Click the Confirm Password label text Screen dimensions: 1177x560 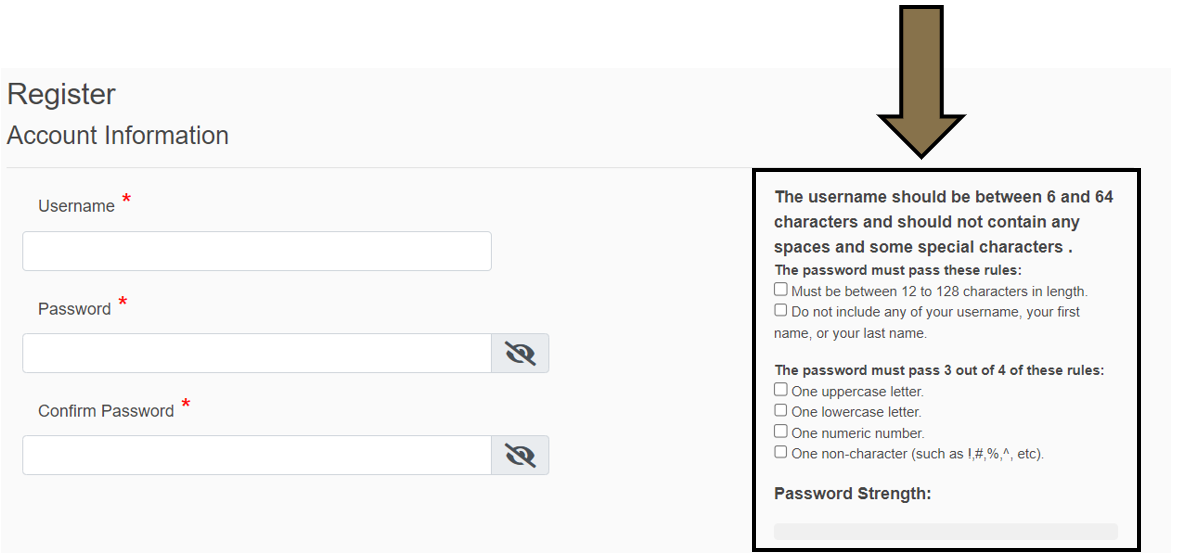[106, 411]
